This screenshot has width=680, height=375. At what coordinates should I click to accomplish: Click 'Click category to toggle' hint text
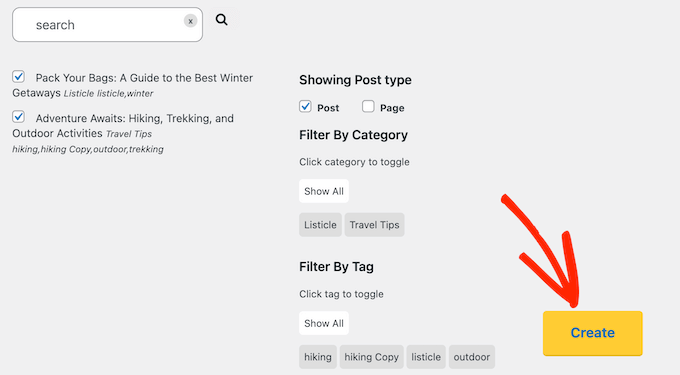(354, 162)
